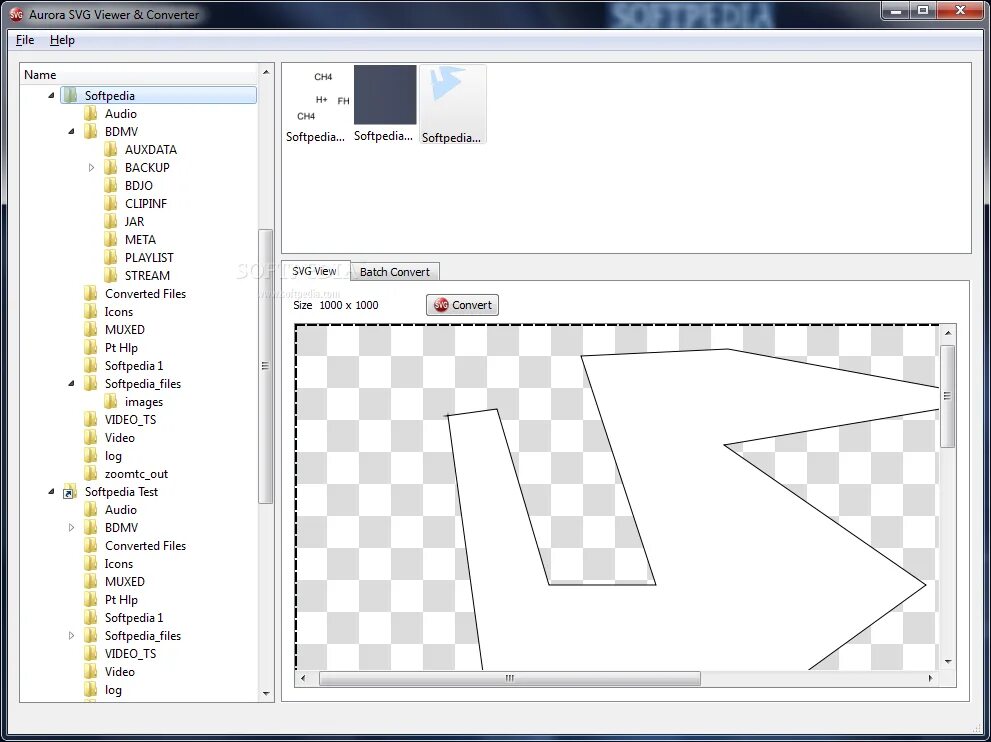991x742 pixels.
Task: Select Pt Hlp folder under Softpedia
Action: click(121, 348)
